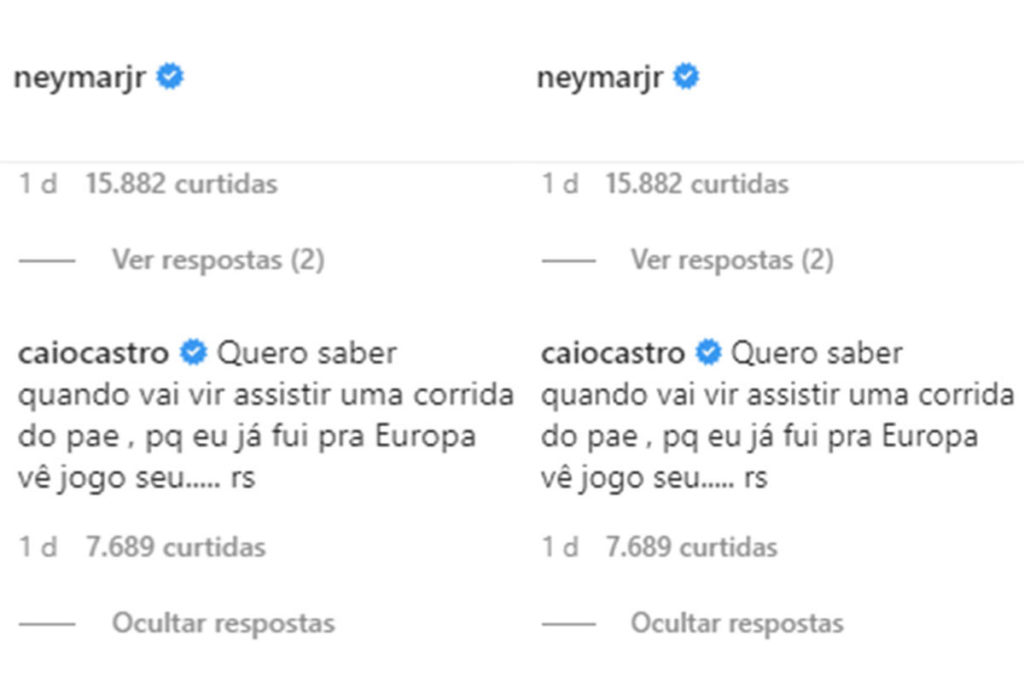
Task: View "15.882 curtidas" likes list, left panel
Action: pyautogui.click(x=181, y=184)
